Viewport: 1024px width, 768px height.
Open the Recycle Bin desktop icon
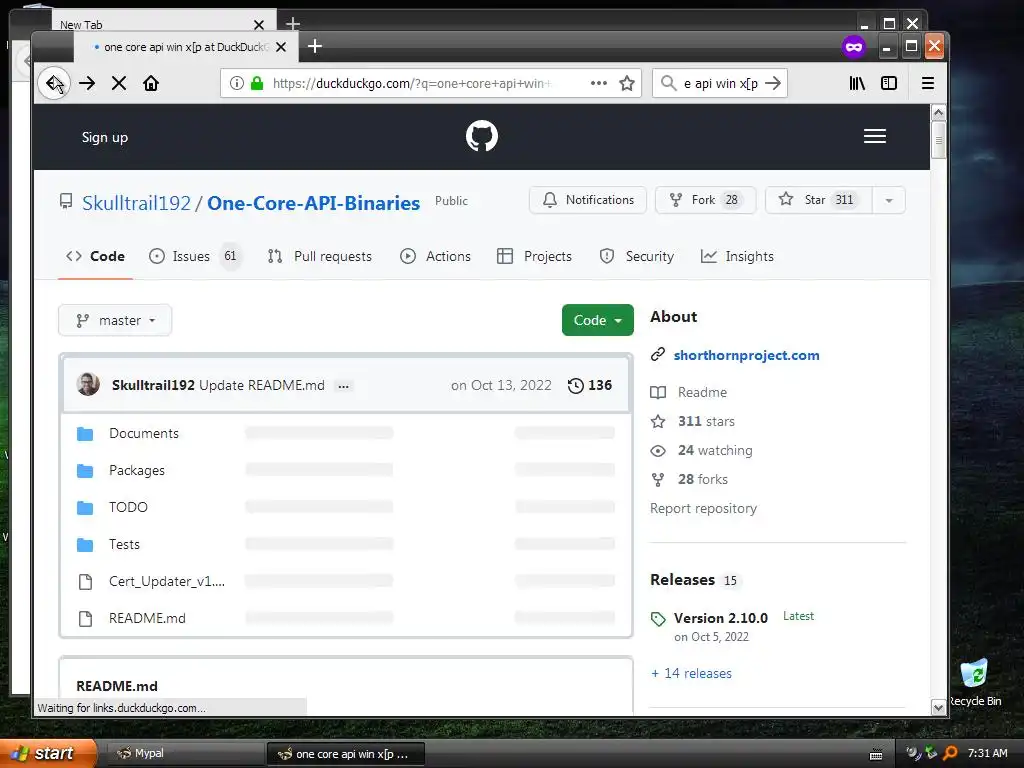(974, 682)
